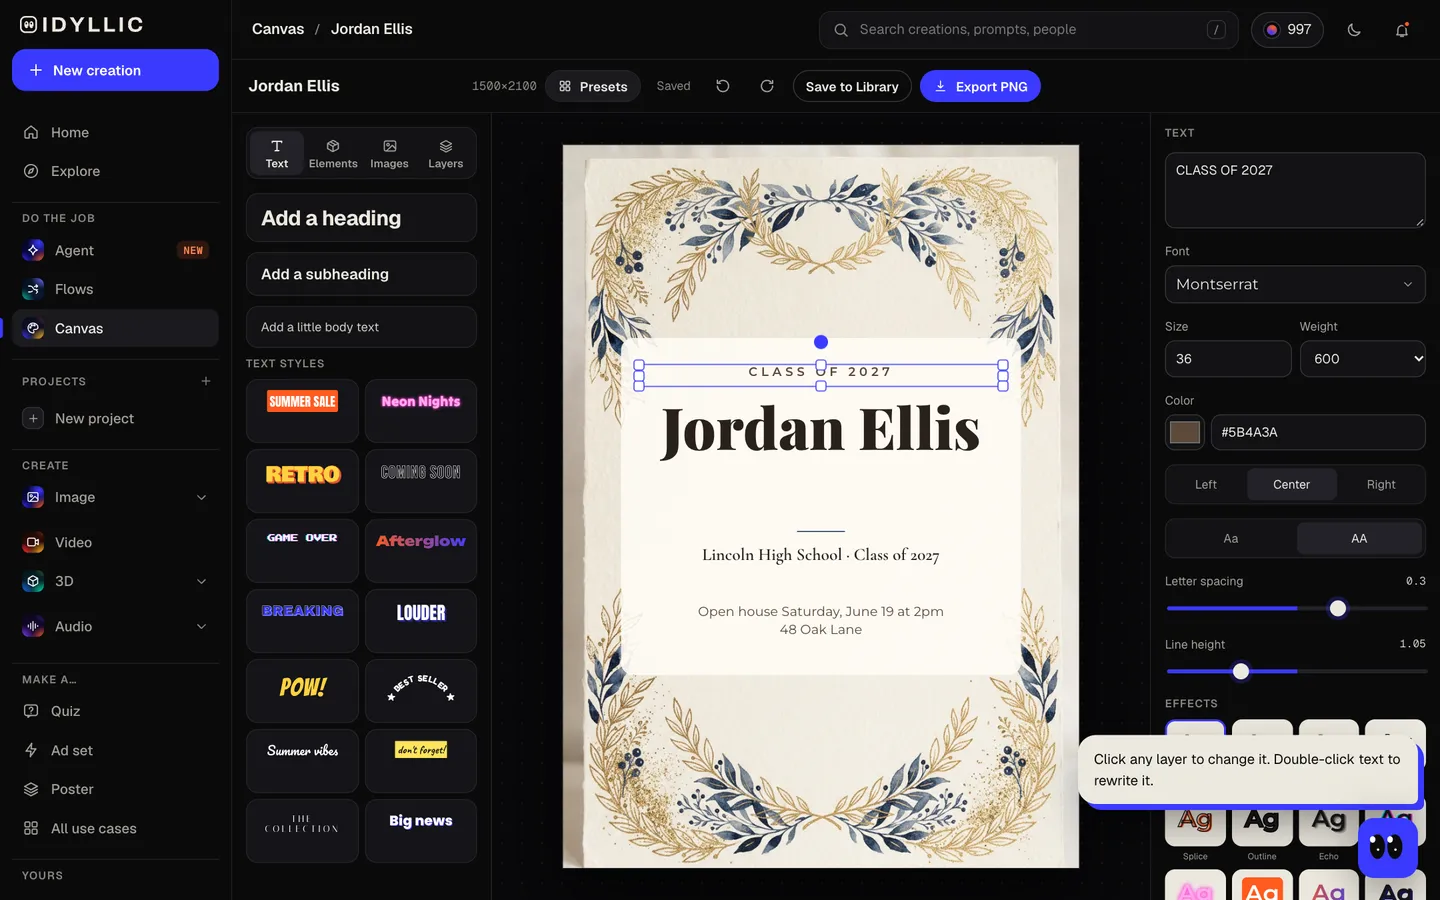1440x900 pixels.
Task: Click Save to Library
Action: pyautogui.click(x=852, y=86)
